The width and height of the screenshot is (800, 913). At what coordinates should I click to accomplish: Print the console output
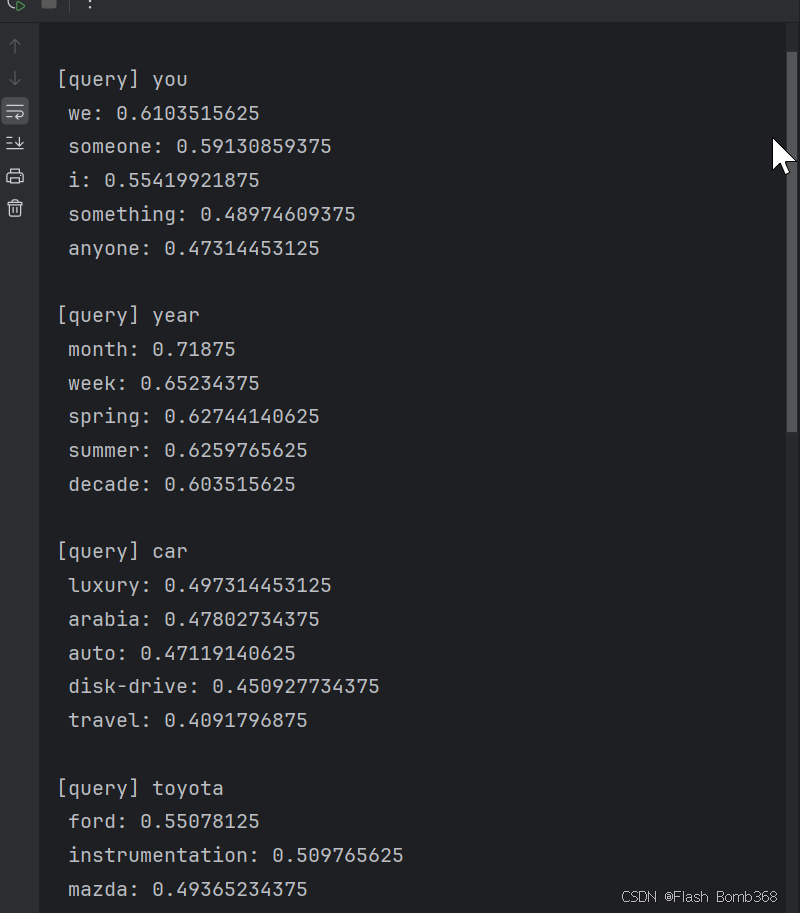coord(15,176)
